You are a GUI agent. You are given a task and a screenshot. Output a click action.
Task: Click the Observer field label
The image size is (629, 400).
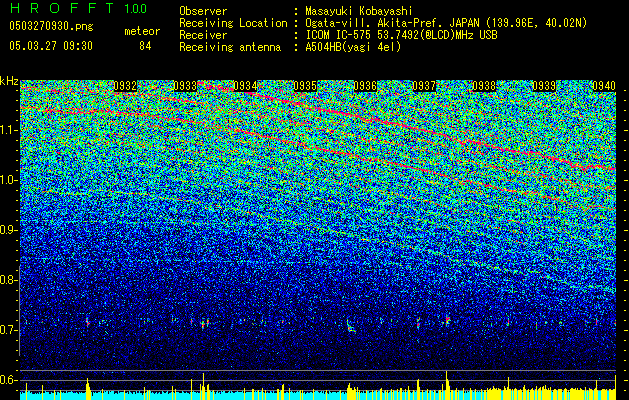[x=203, y=11]
